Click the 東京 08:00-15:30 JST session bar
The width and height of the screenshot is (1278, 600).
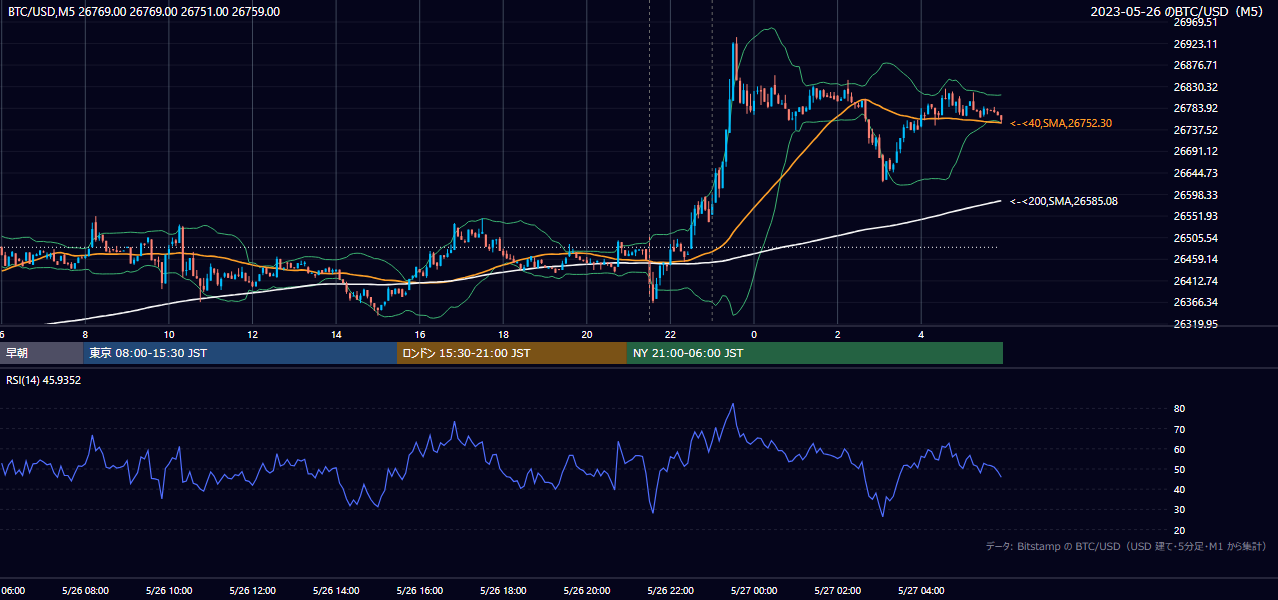click(241, 353)
